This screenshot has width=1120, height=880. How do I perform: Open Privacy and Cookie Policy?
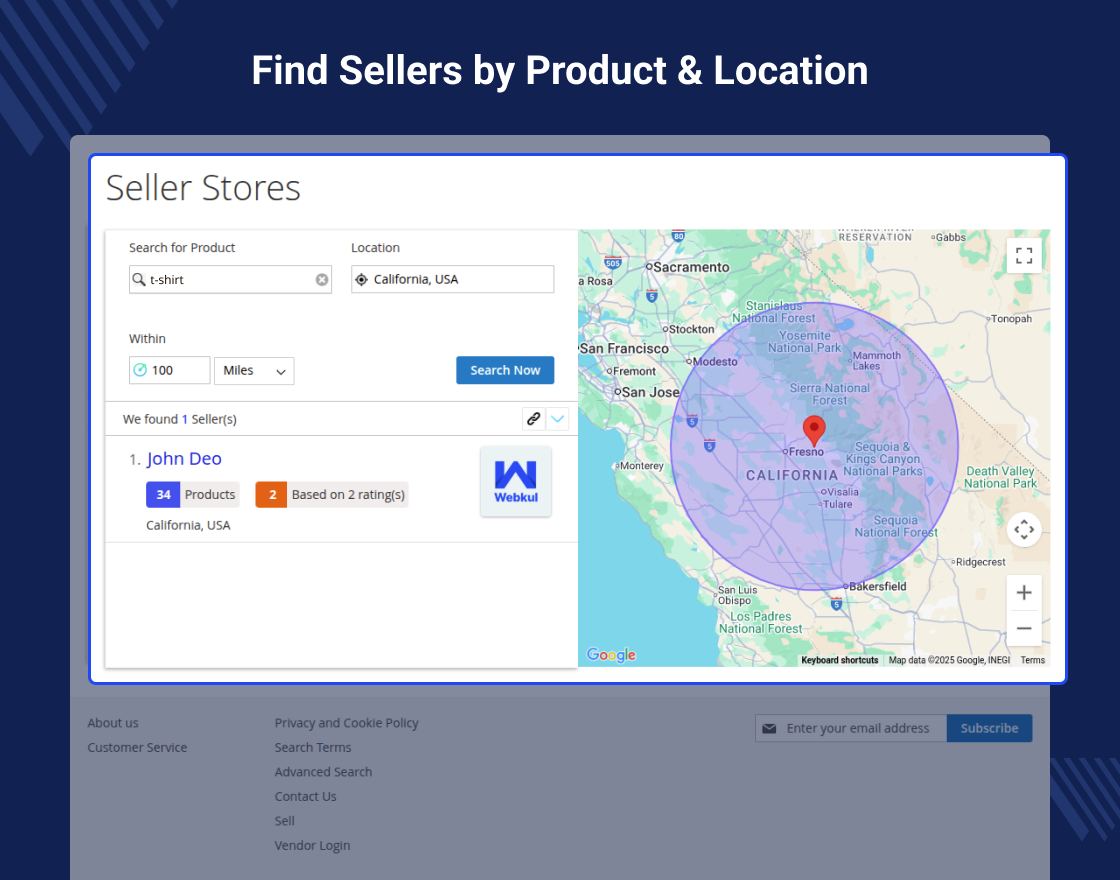pos(346,723)
